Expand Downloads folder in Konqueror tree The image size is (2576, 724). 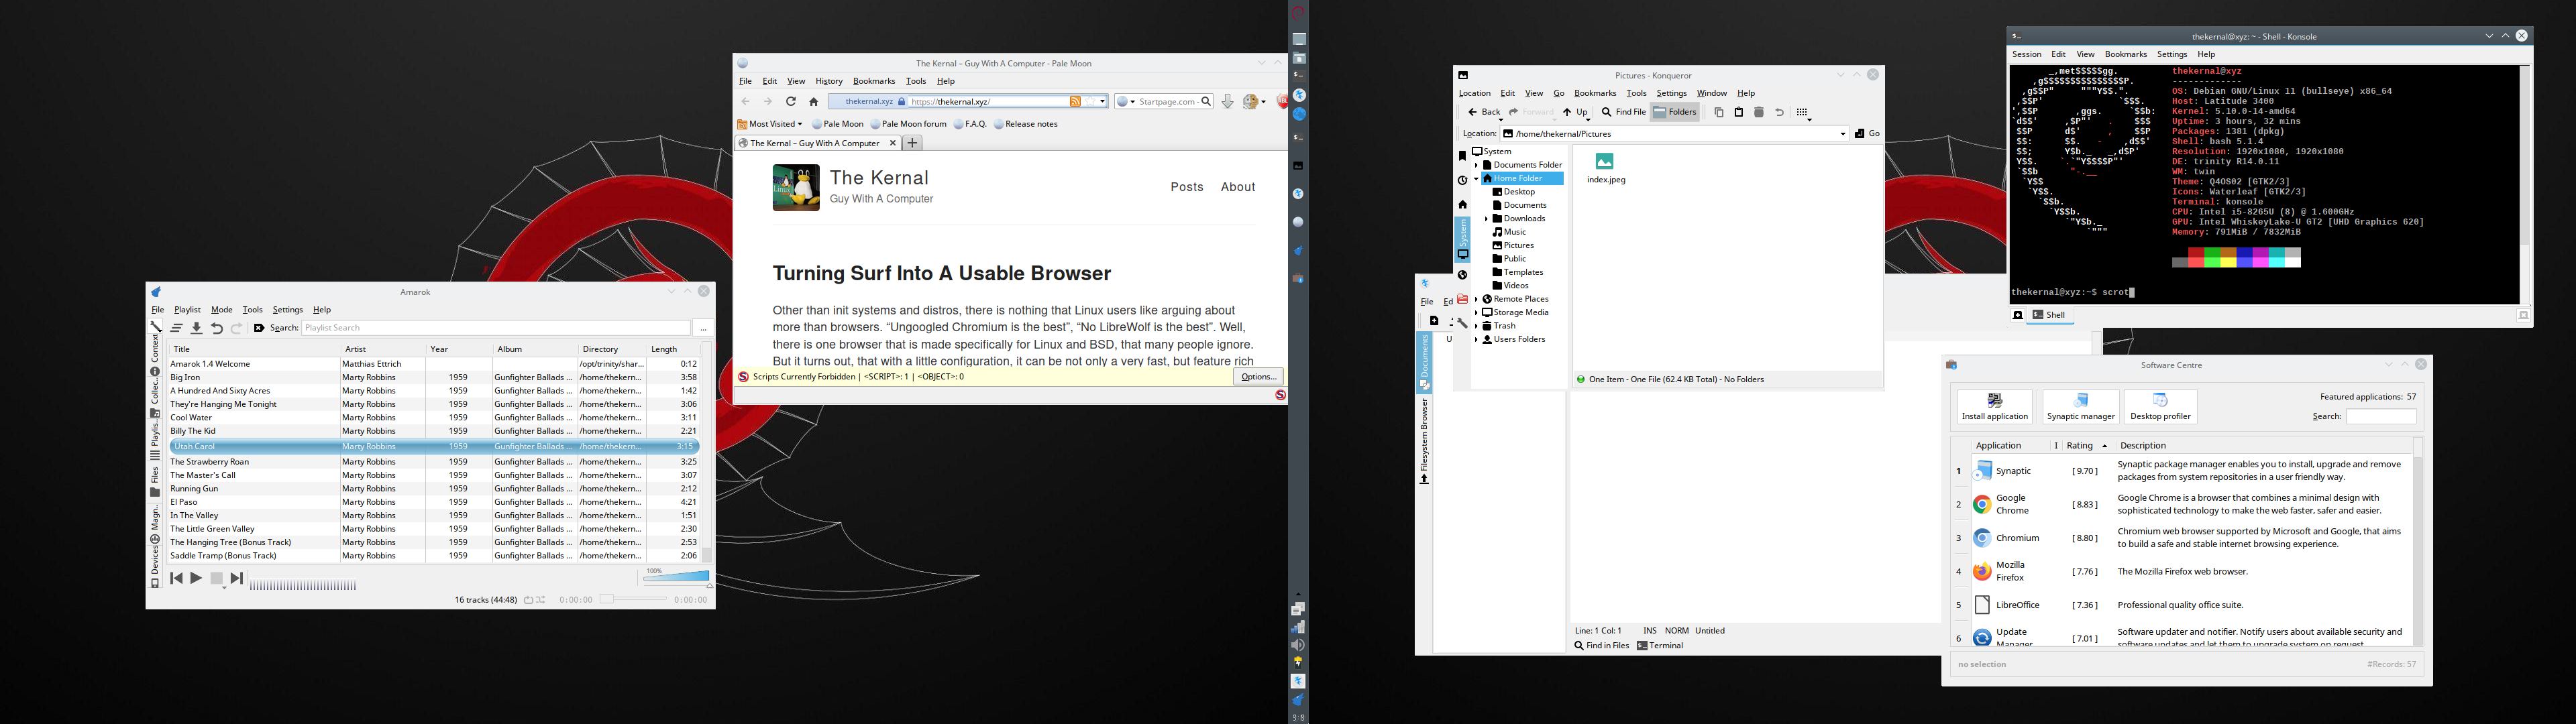click(x=1487, y=219)
